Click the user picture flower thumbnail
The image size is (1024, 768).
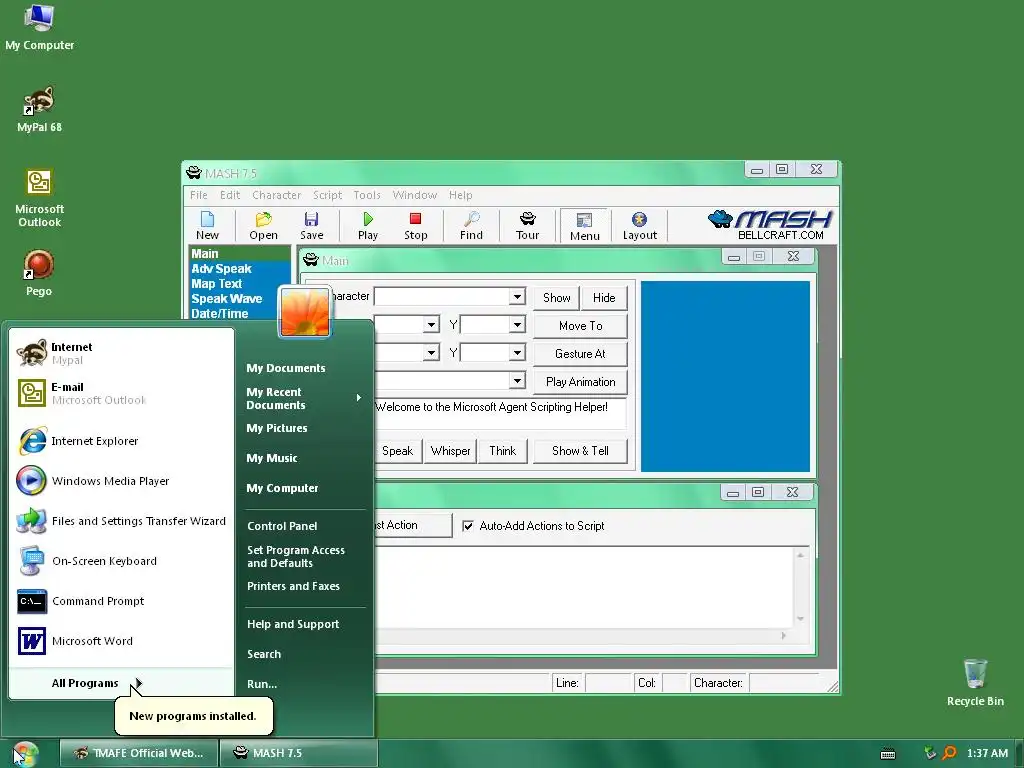[x=305, y=312]
